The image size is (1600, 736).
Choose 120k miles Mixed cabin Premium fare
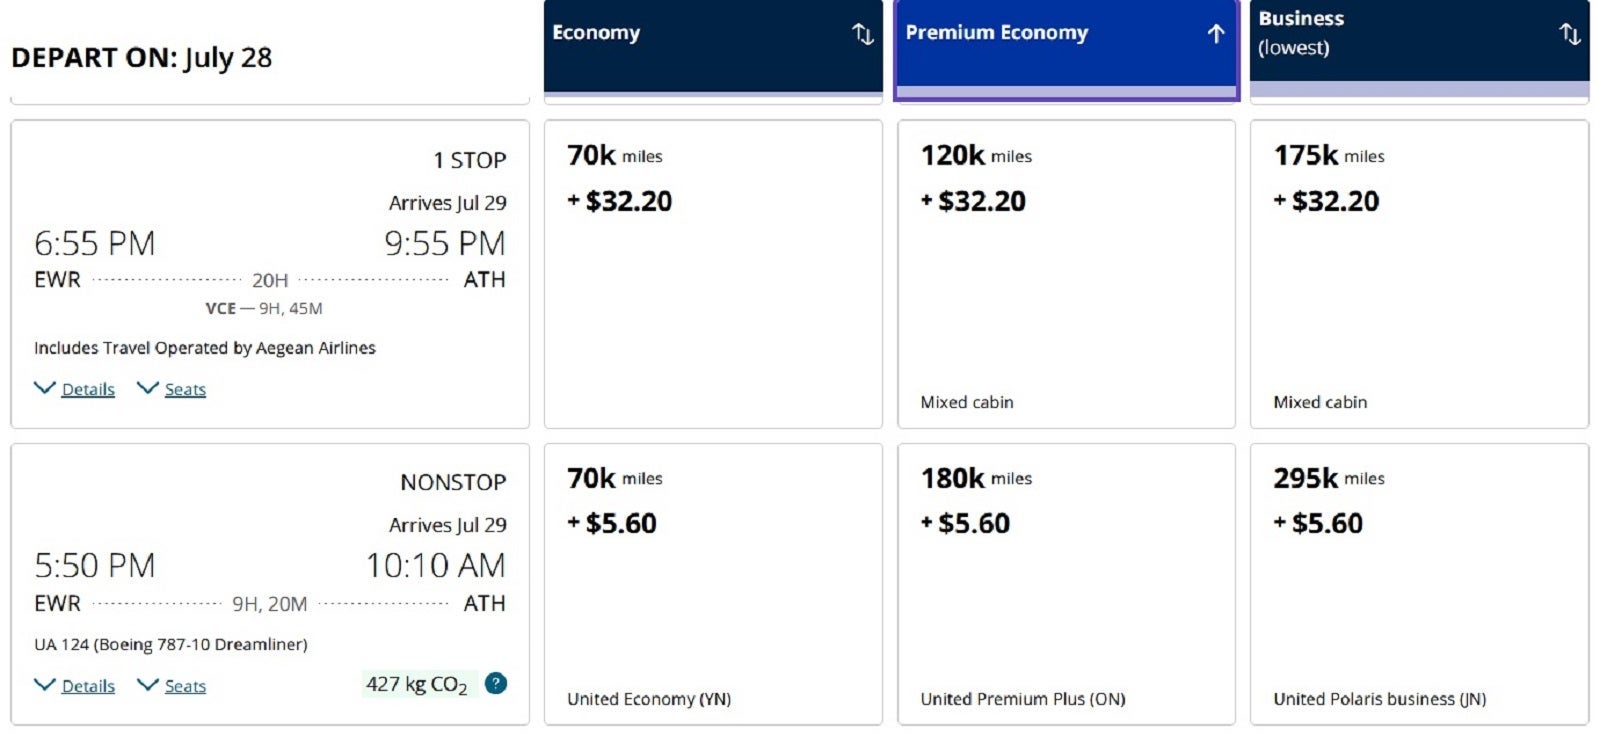coord(1066,274)
